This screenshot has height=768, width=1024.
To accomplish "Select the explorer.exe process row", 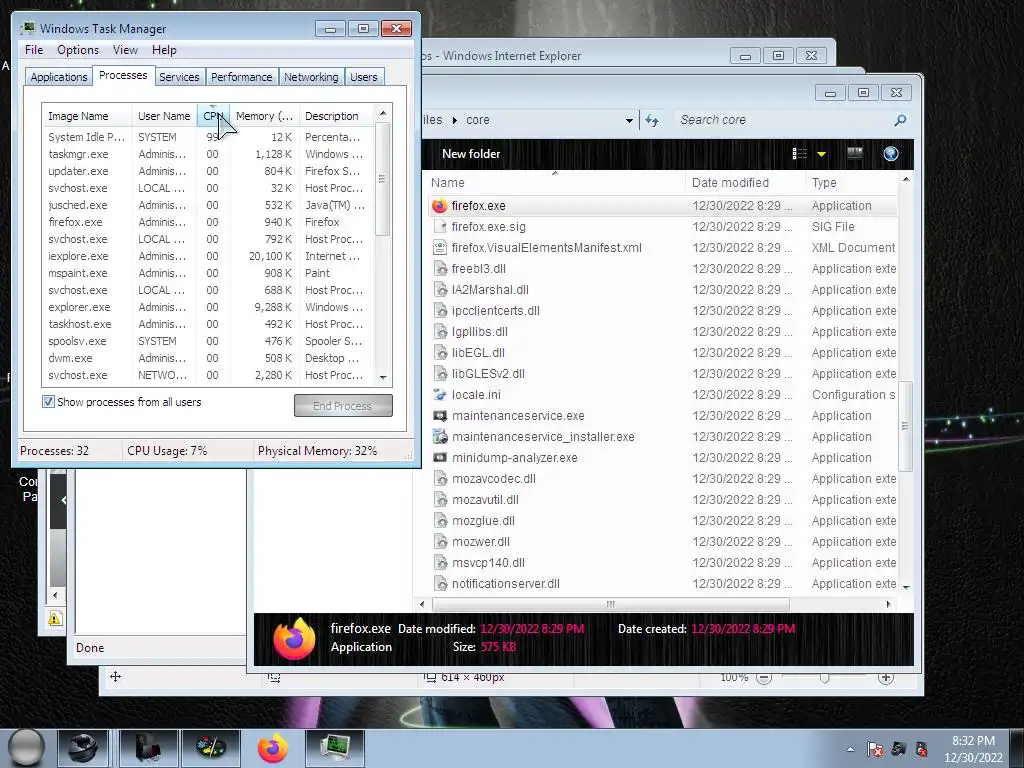I will click(208, 307).
